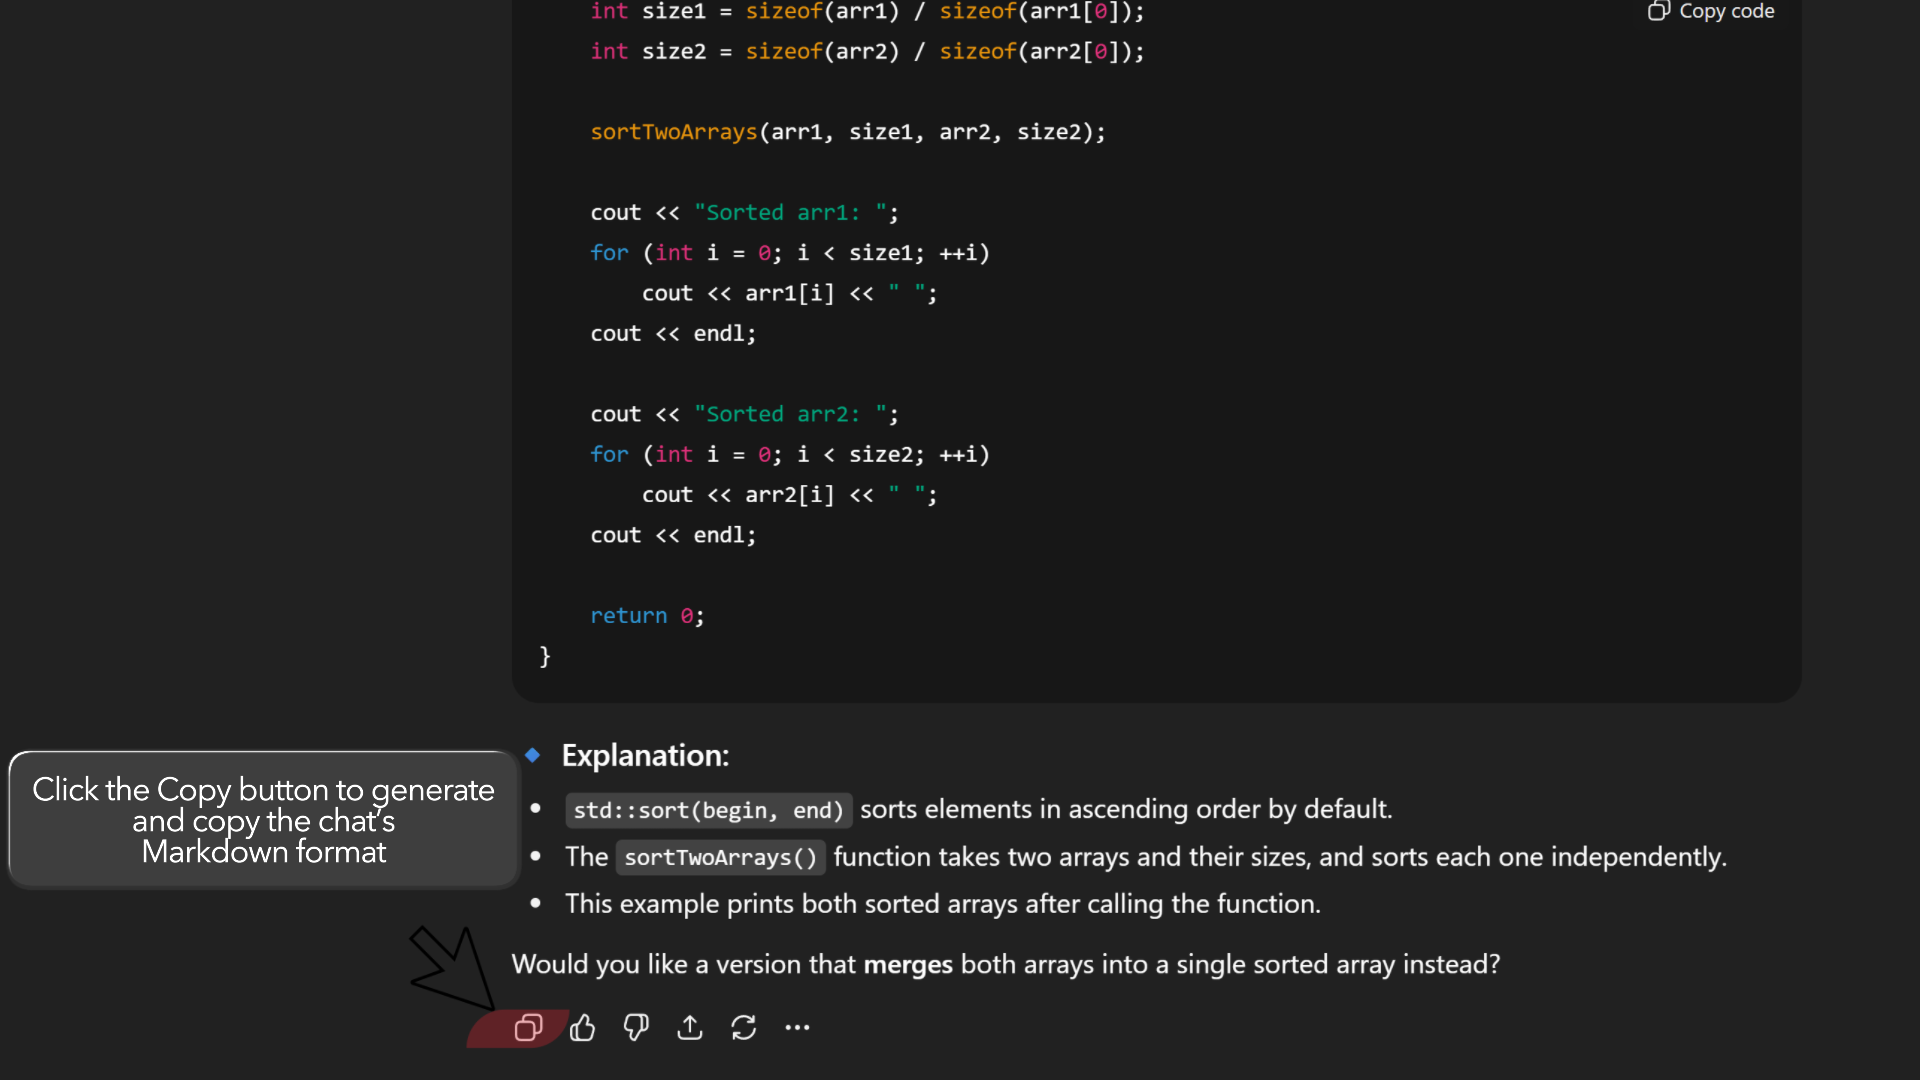Click the return 0; line in the code
Viewport: 1920px width, 1080px height.
pyautogui.click(x=647, y=615)
